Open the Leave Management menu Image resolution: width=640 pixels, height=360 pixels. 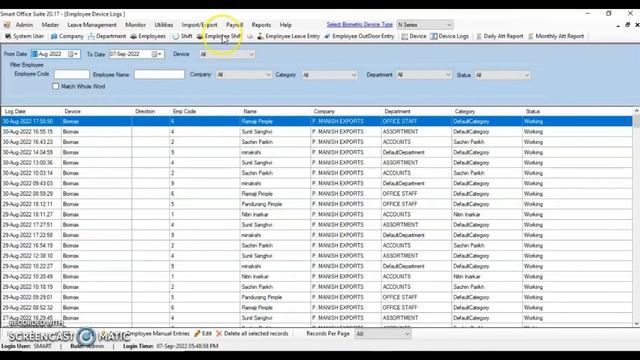(92, 25)
